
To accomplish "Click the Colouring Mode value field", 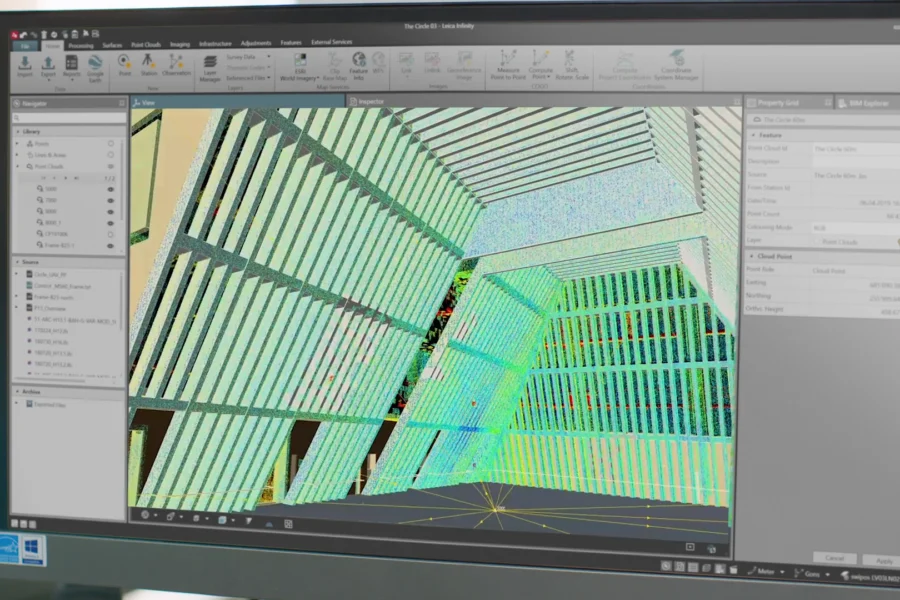I will point(855,228).
